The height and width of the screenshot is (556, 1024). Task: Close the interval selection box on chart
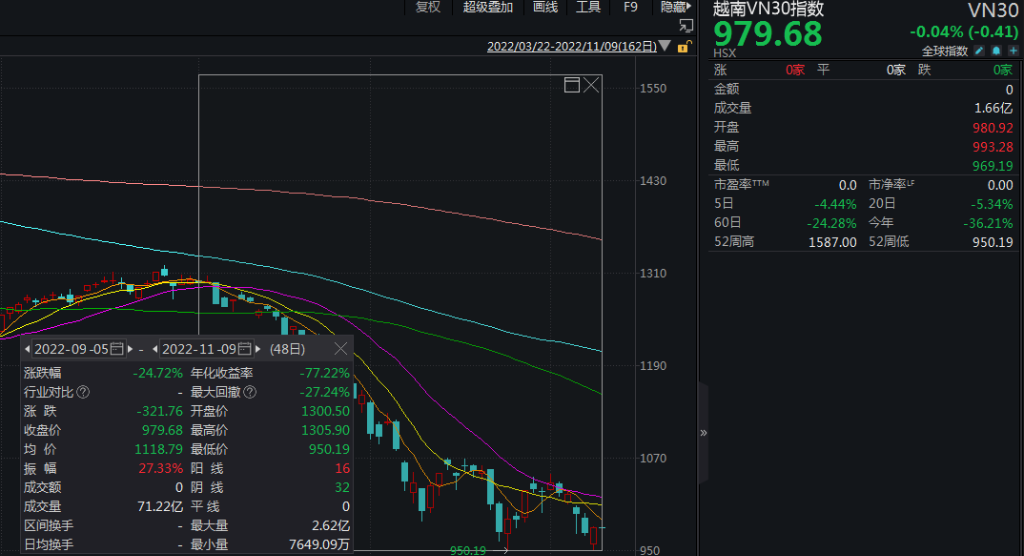coord(591,85)
